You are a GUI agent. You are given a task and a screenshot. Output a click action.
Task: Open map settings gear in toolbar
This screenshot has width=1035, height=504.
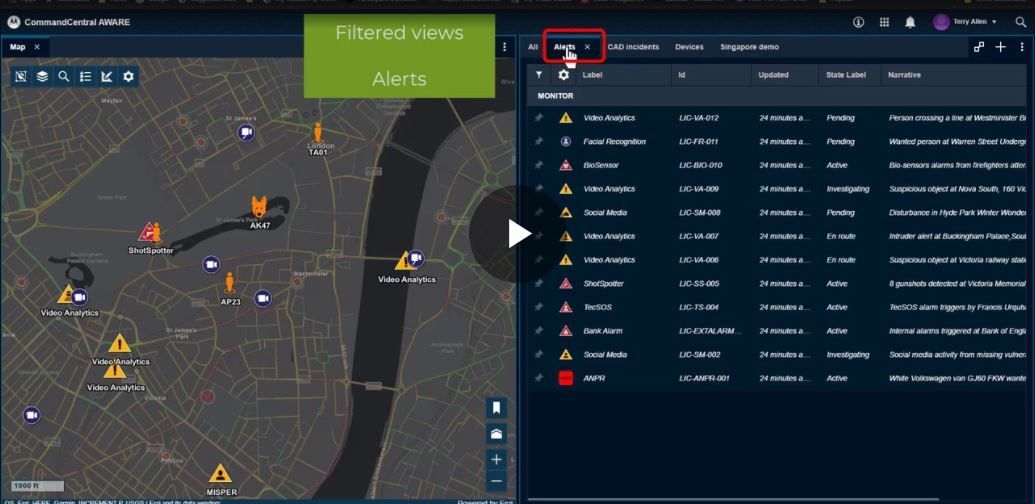128,76
